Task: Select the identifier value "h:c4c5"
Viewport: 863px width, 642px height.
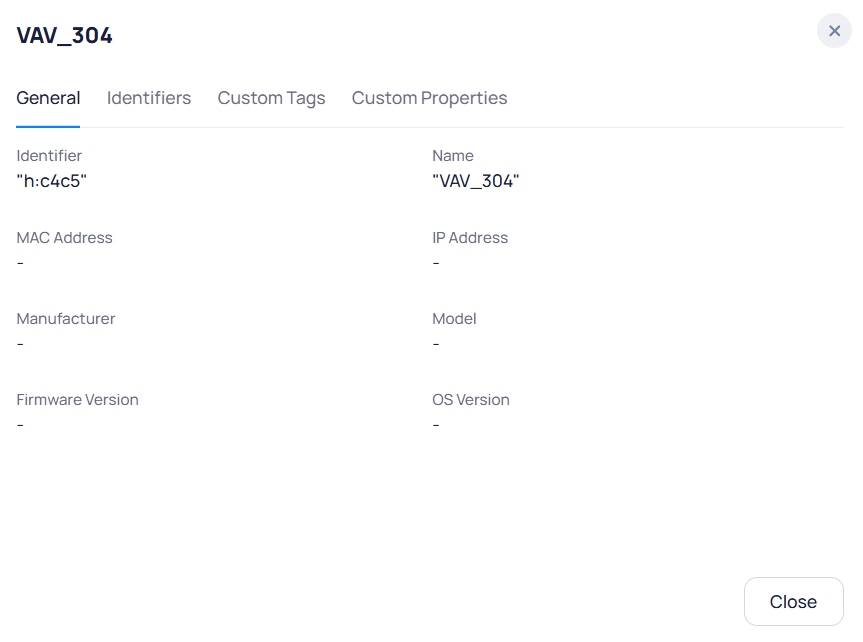Action: 52,181
